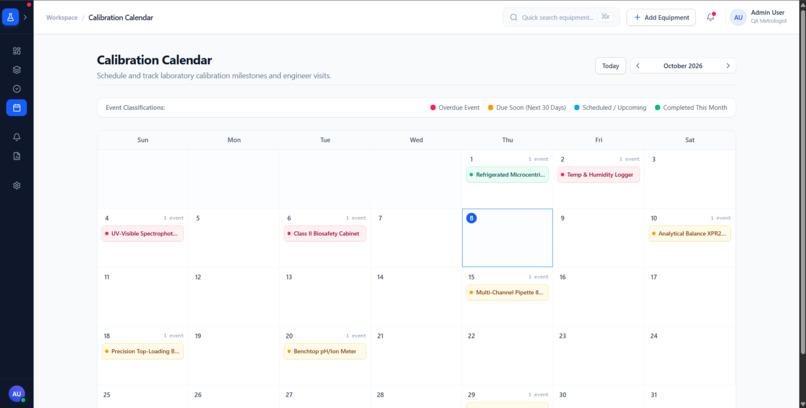Open Benchtop pH/Ion Meter event

point(325,351)
